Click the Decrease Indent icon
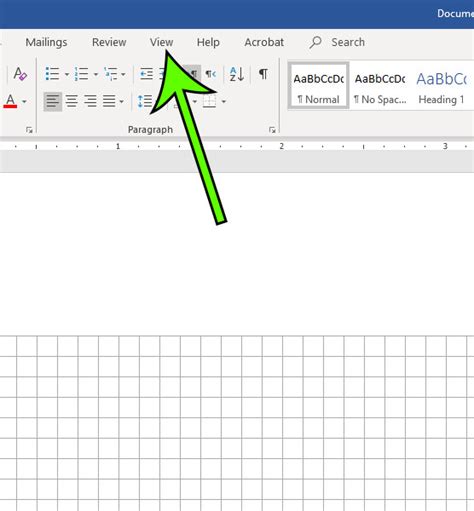The image size is (474, 511). pos(146,74)
